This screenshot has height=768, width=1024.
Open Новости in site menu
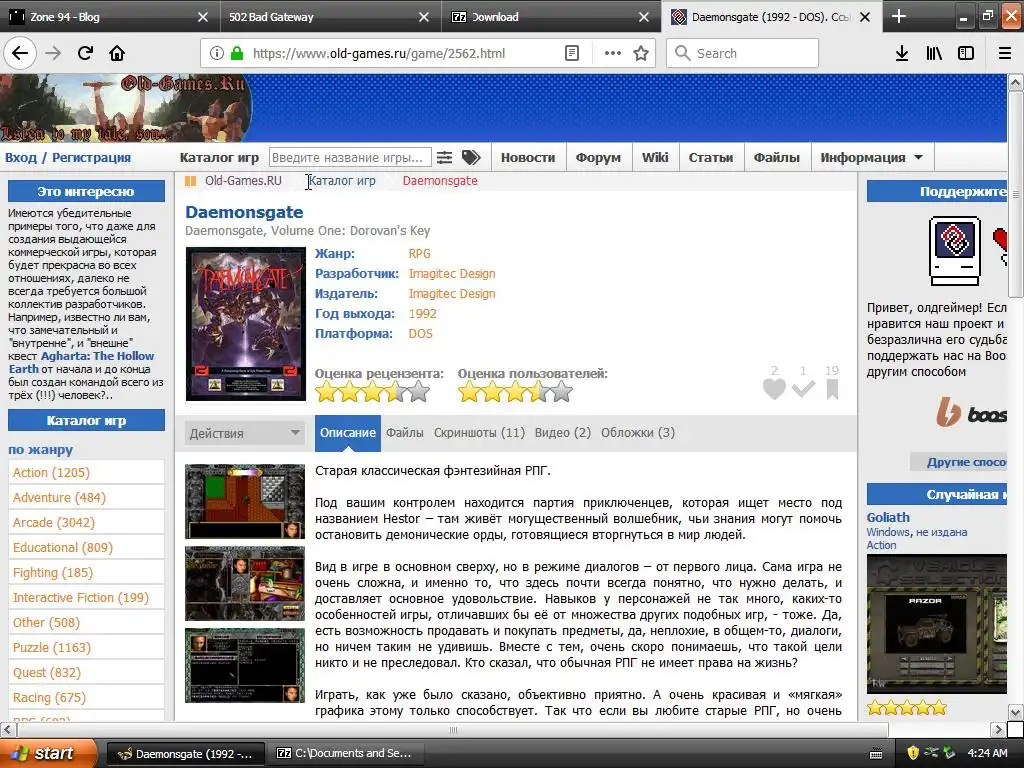528,157
